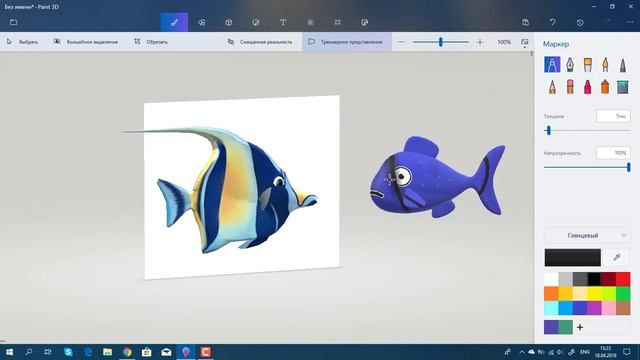Open Skype from the taskbar

coord(68,352)
